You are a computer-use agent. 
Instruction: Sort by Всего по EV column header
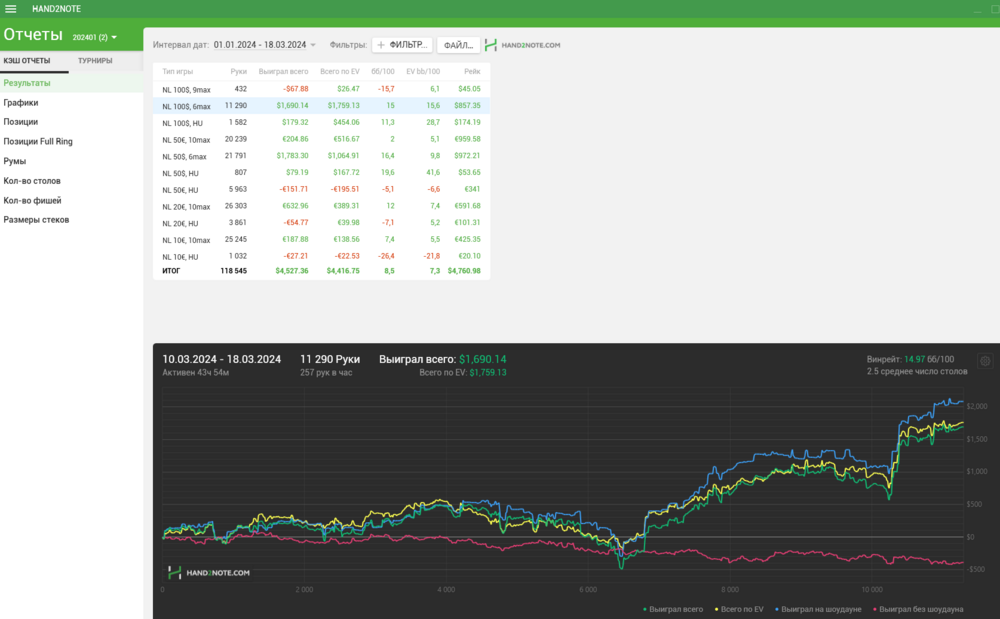(339, 72)
